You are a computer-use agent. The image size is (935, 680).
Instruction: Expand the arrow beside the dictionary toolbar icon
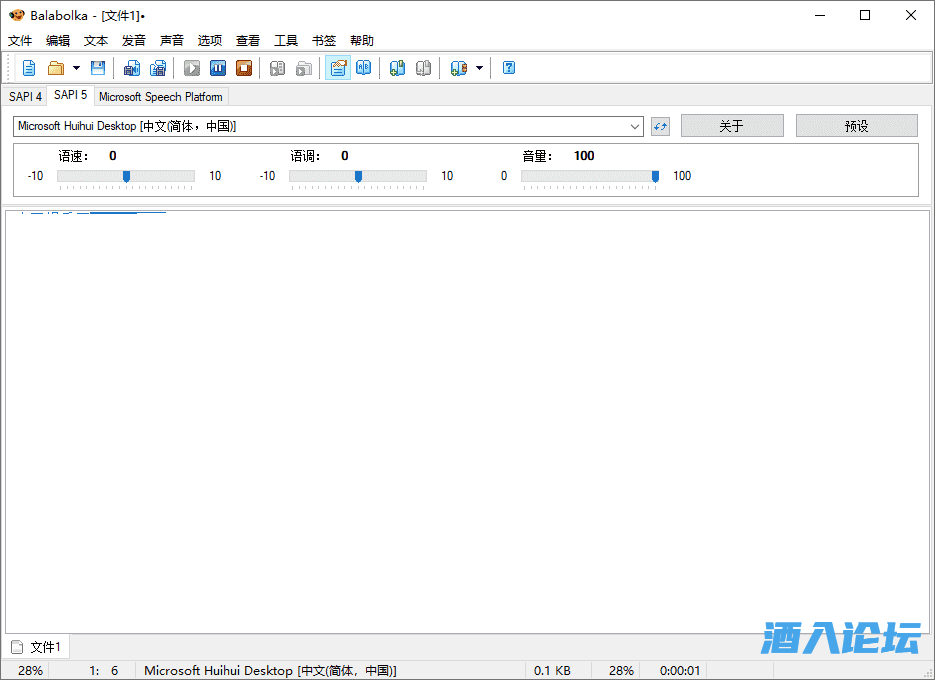click(x=479, y=68)
